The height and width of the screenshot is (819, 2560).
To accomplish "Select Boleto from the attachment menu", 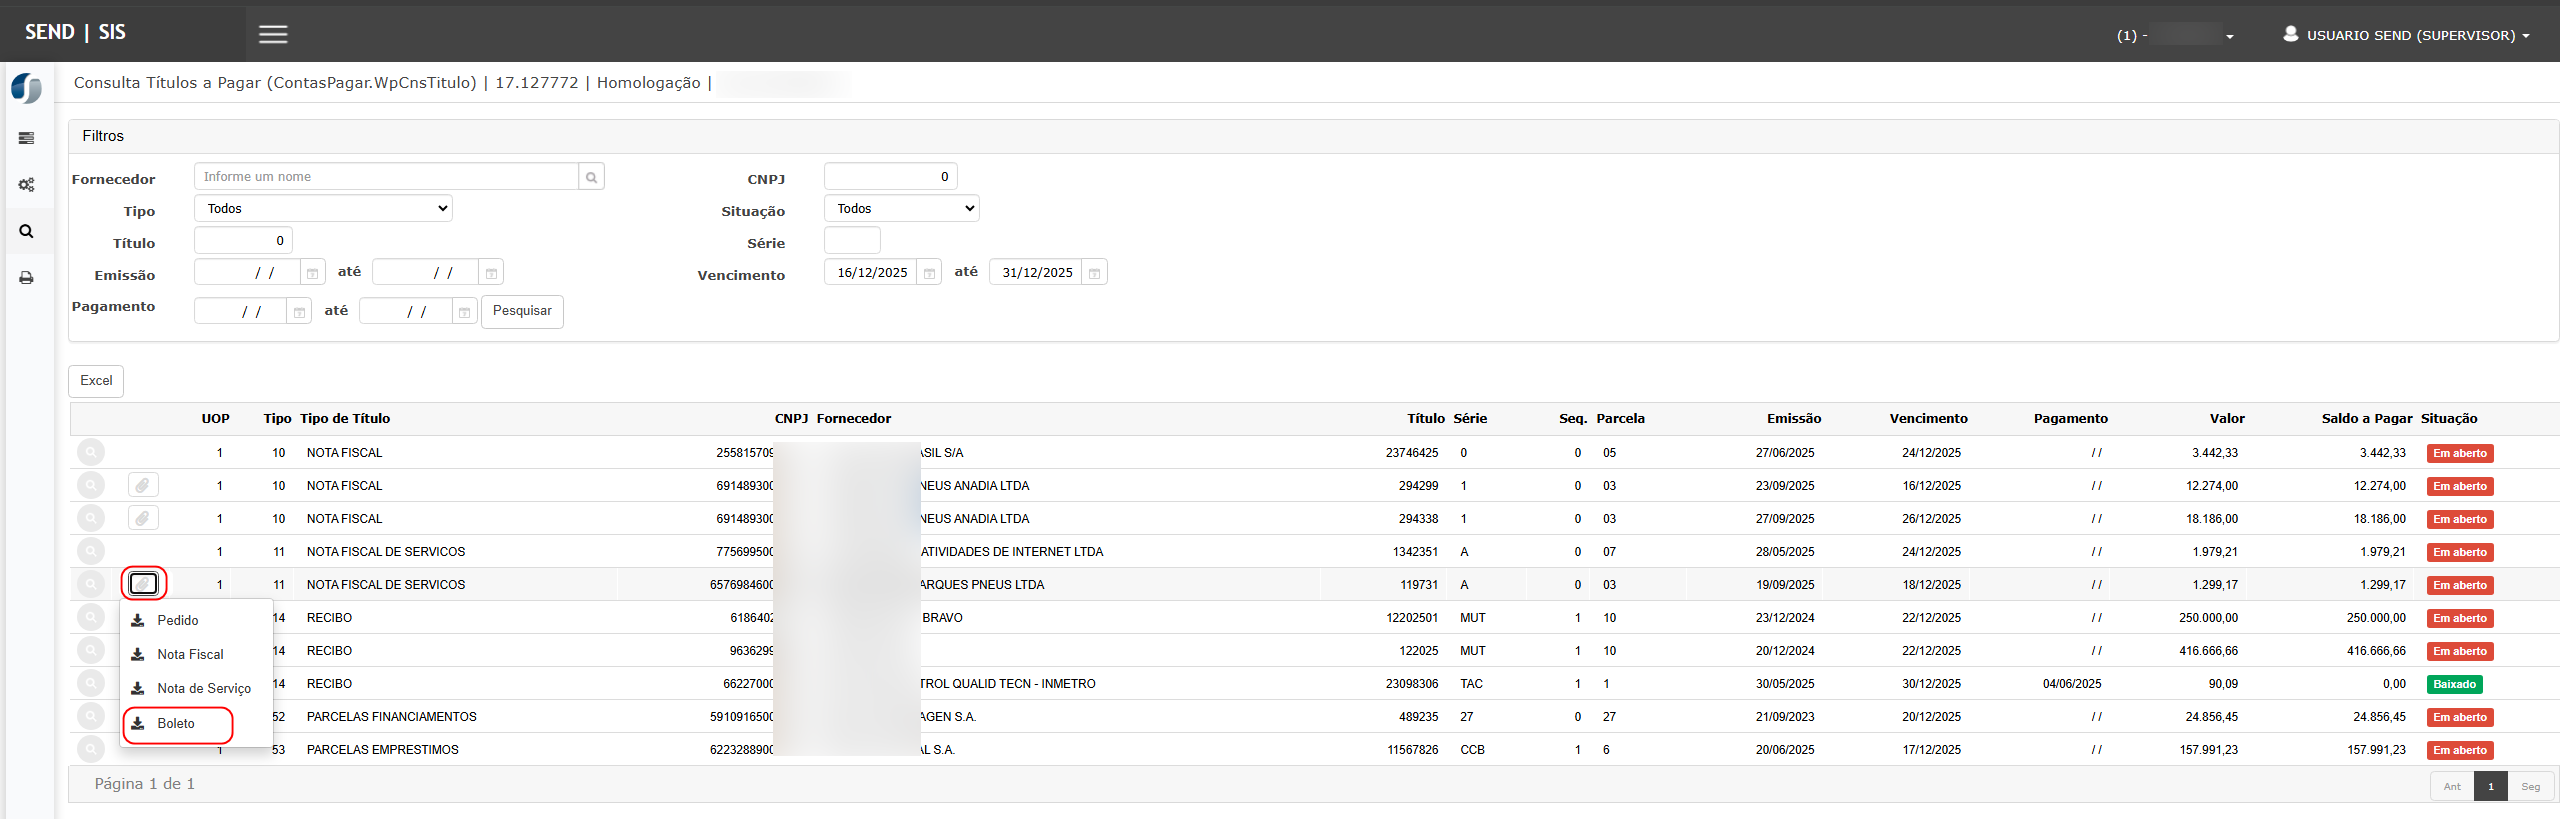I will 176,724.
